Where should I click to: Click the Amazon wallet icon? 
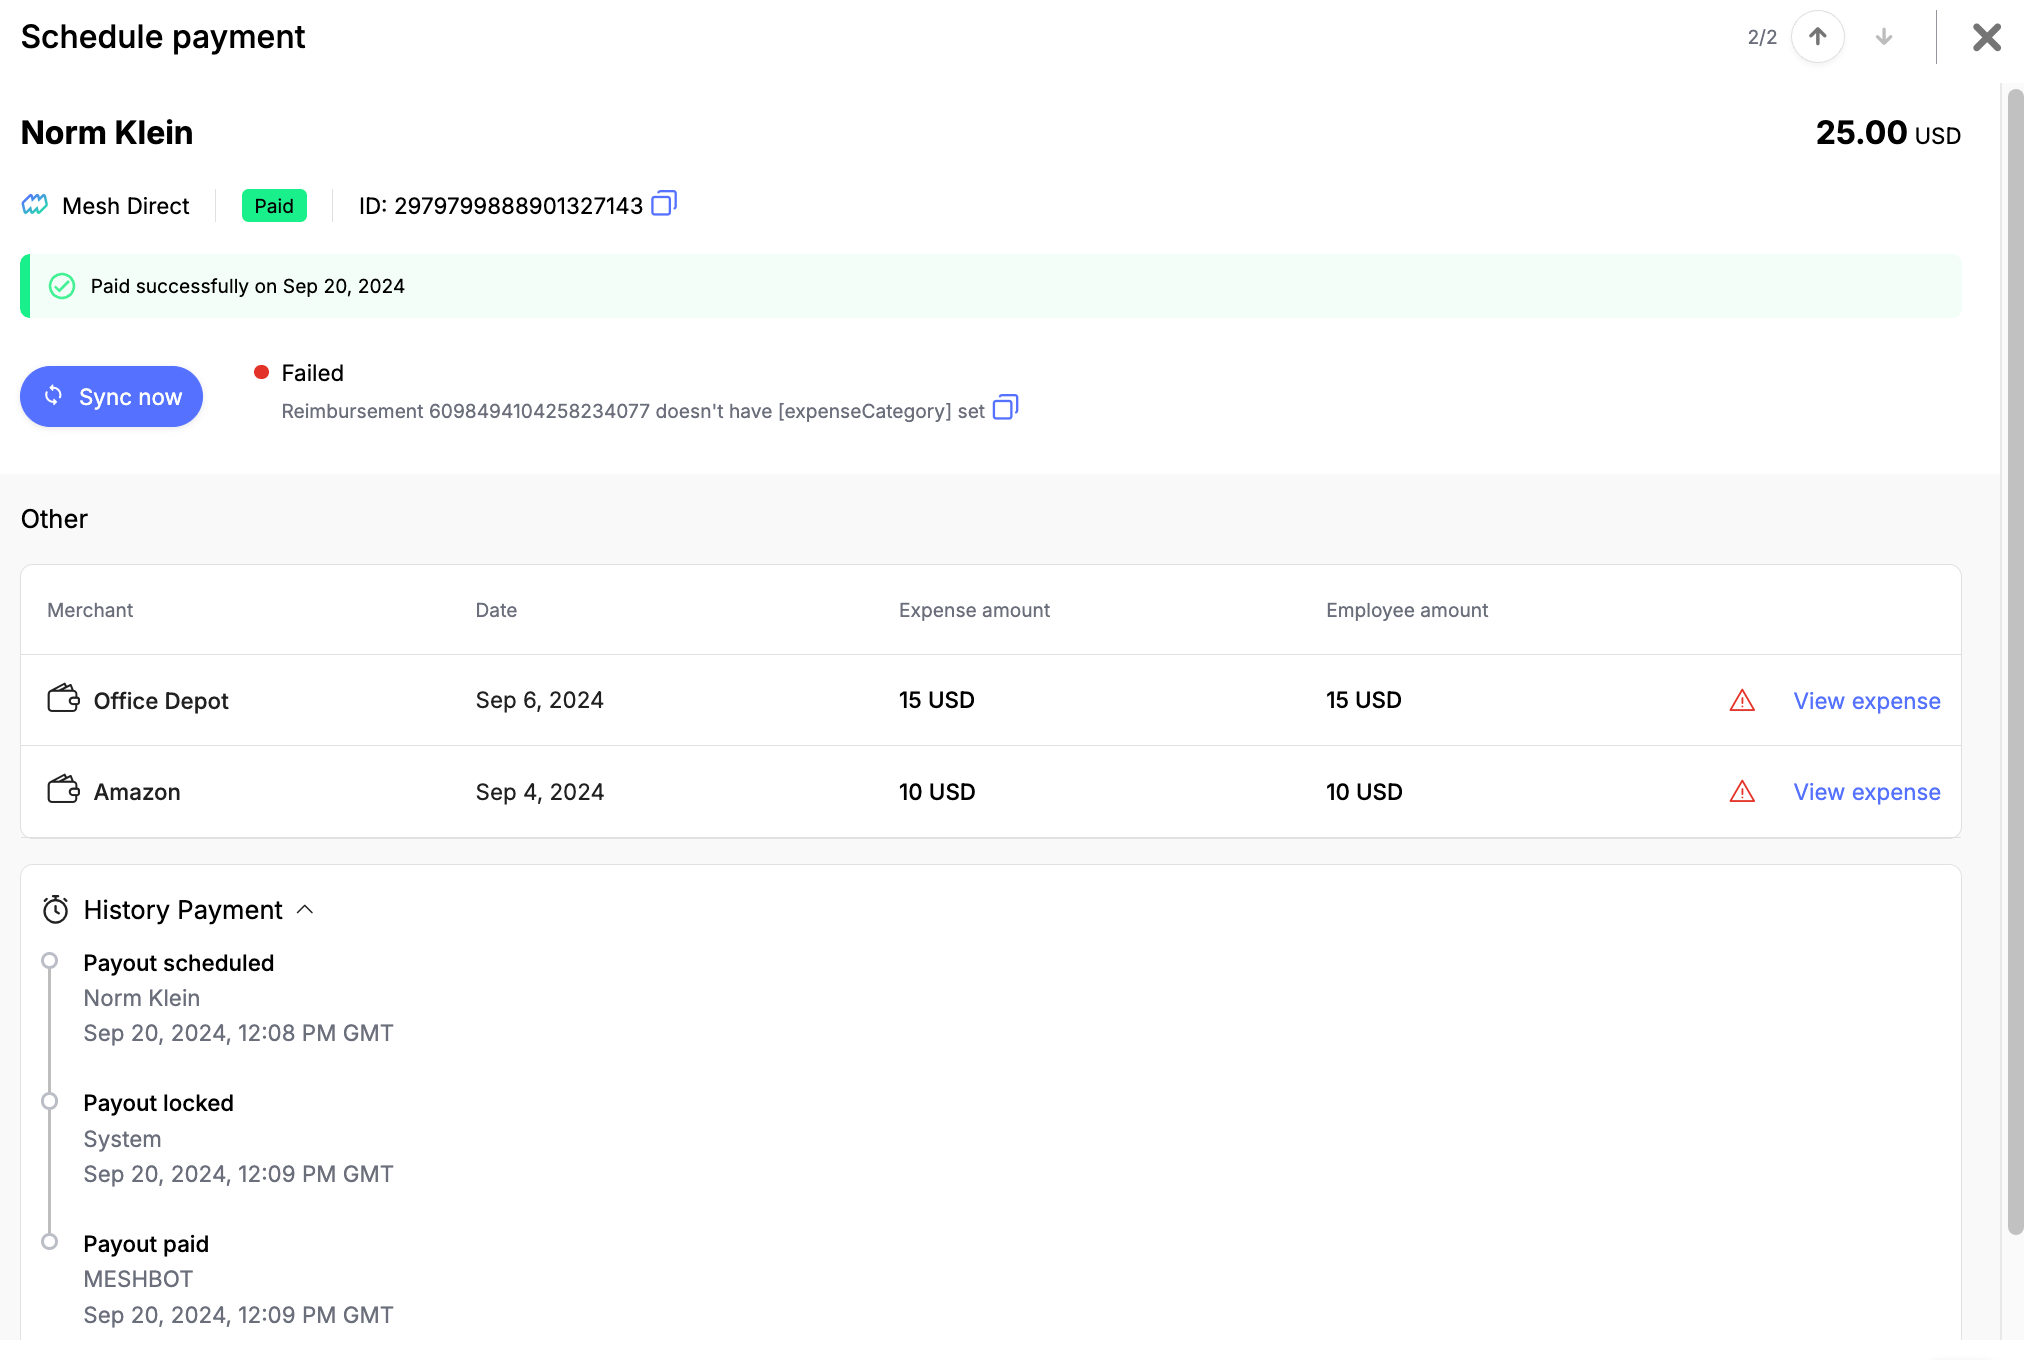tap(64, 790)
